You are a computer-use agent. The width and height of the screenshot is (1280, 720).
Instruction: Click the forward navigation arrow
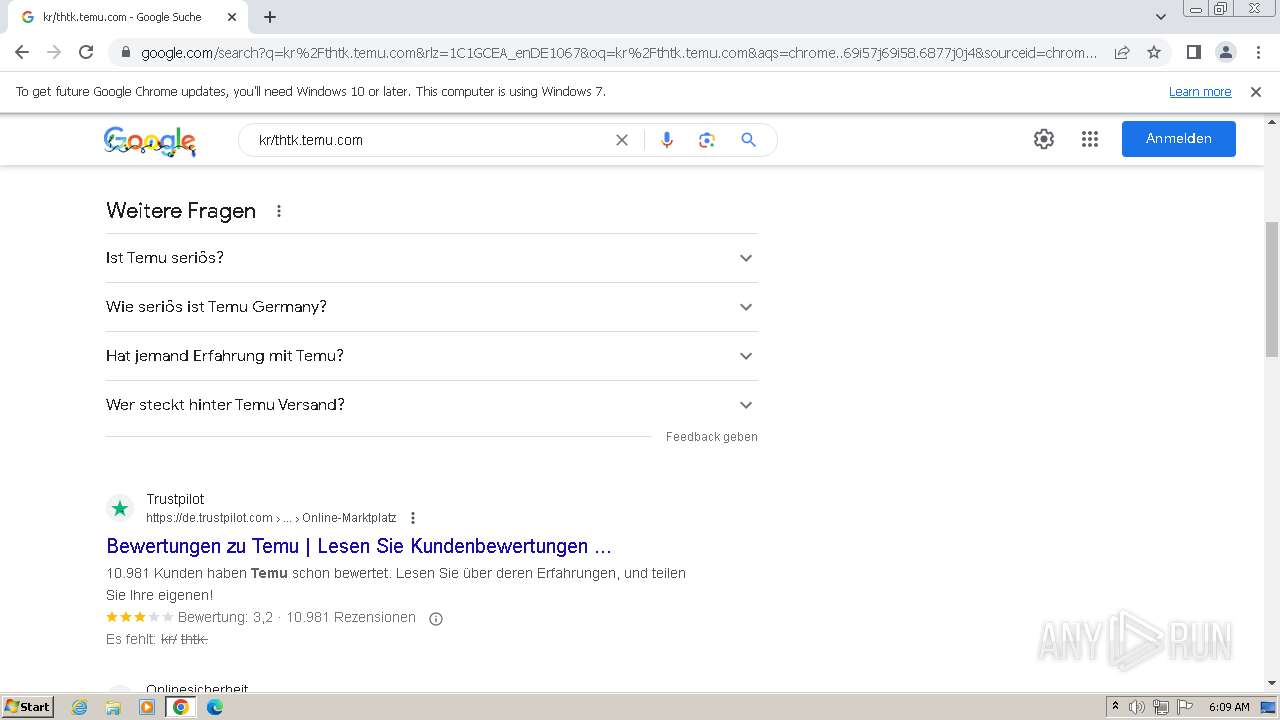54,53
